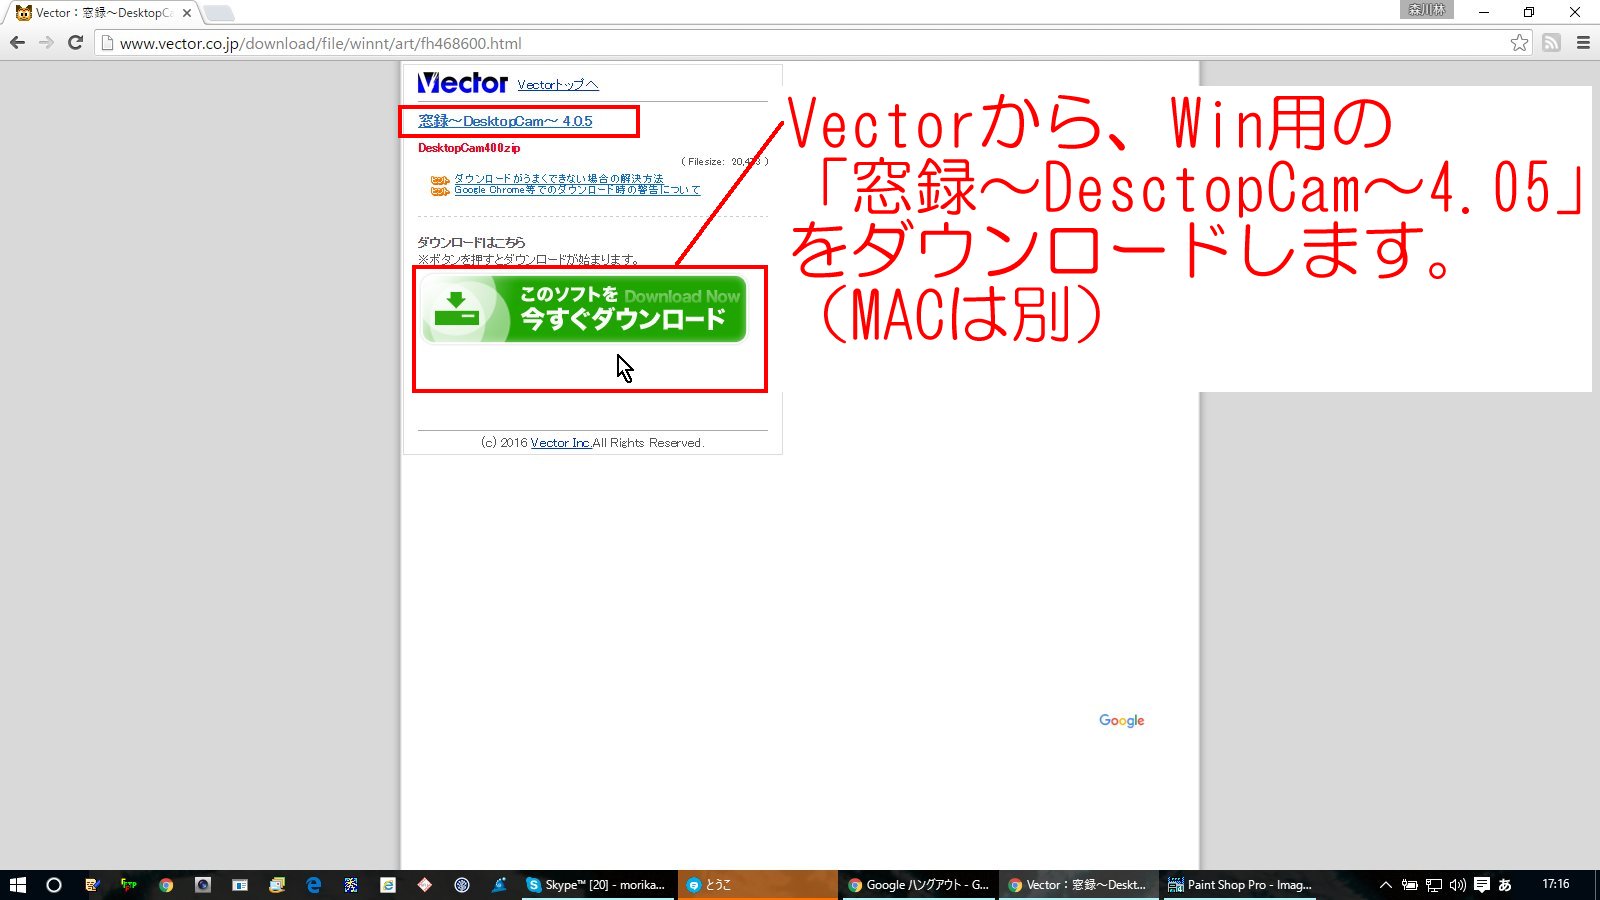This screenshot has width=1600, height=900.
Task: Reload the Vector download page
Action: [75, 43]
